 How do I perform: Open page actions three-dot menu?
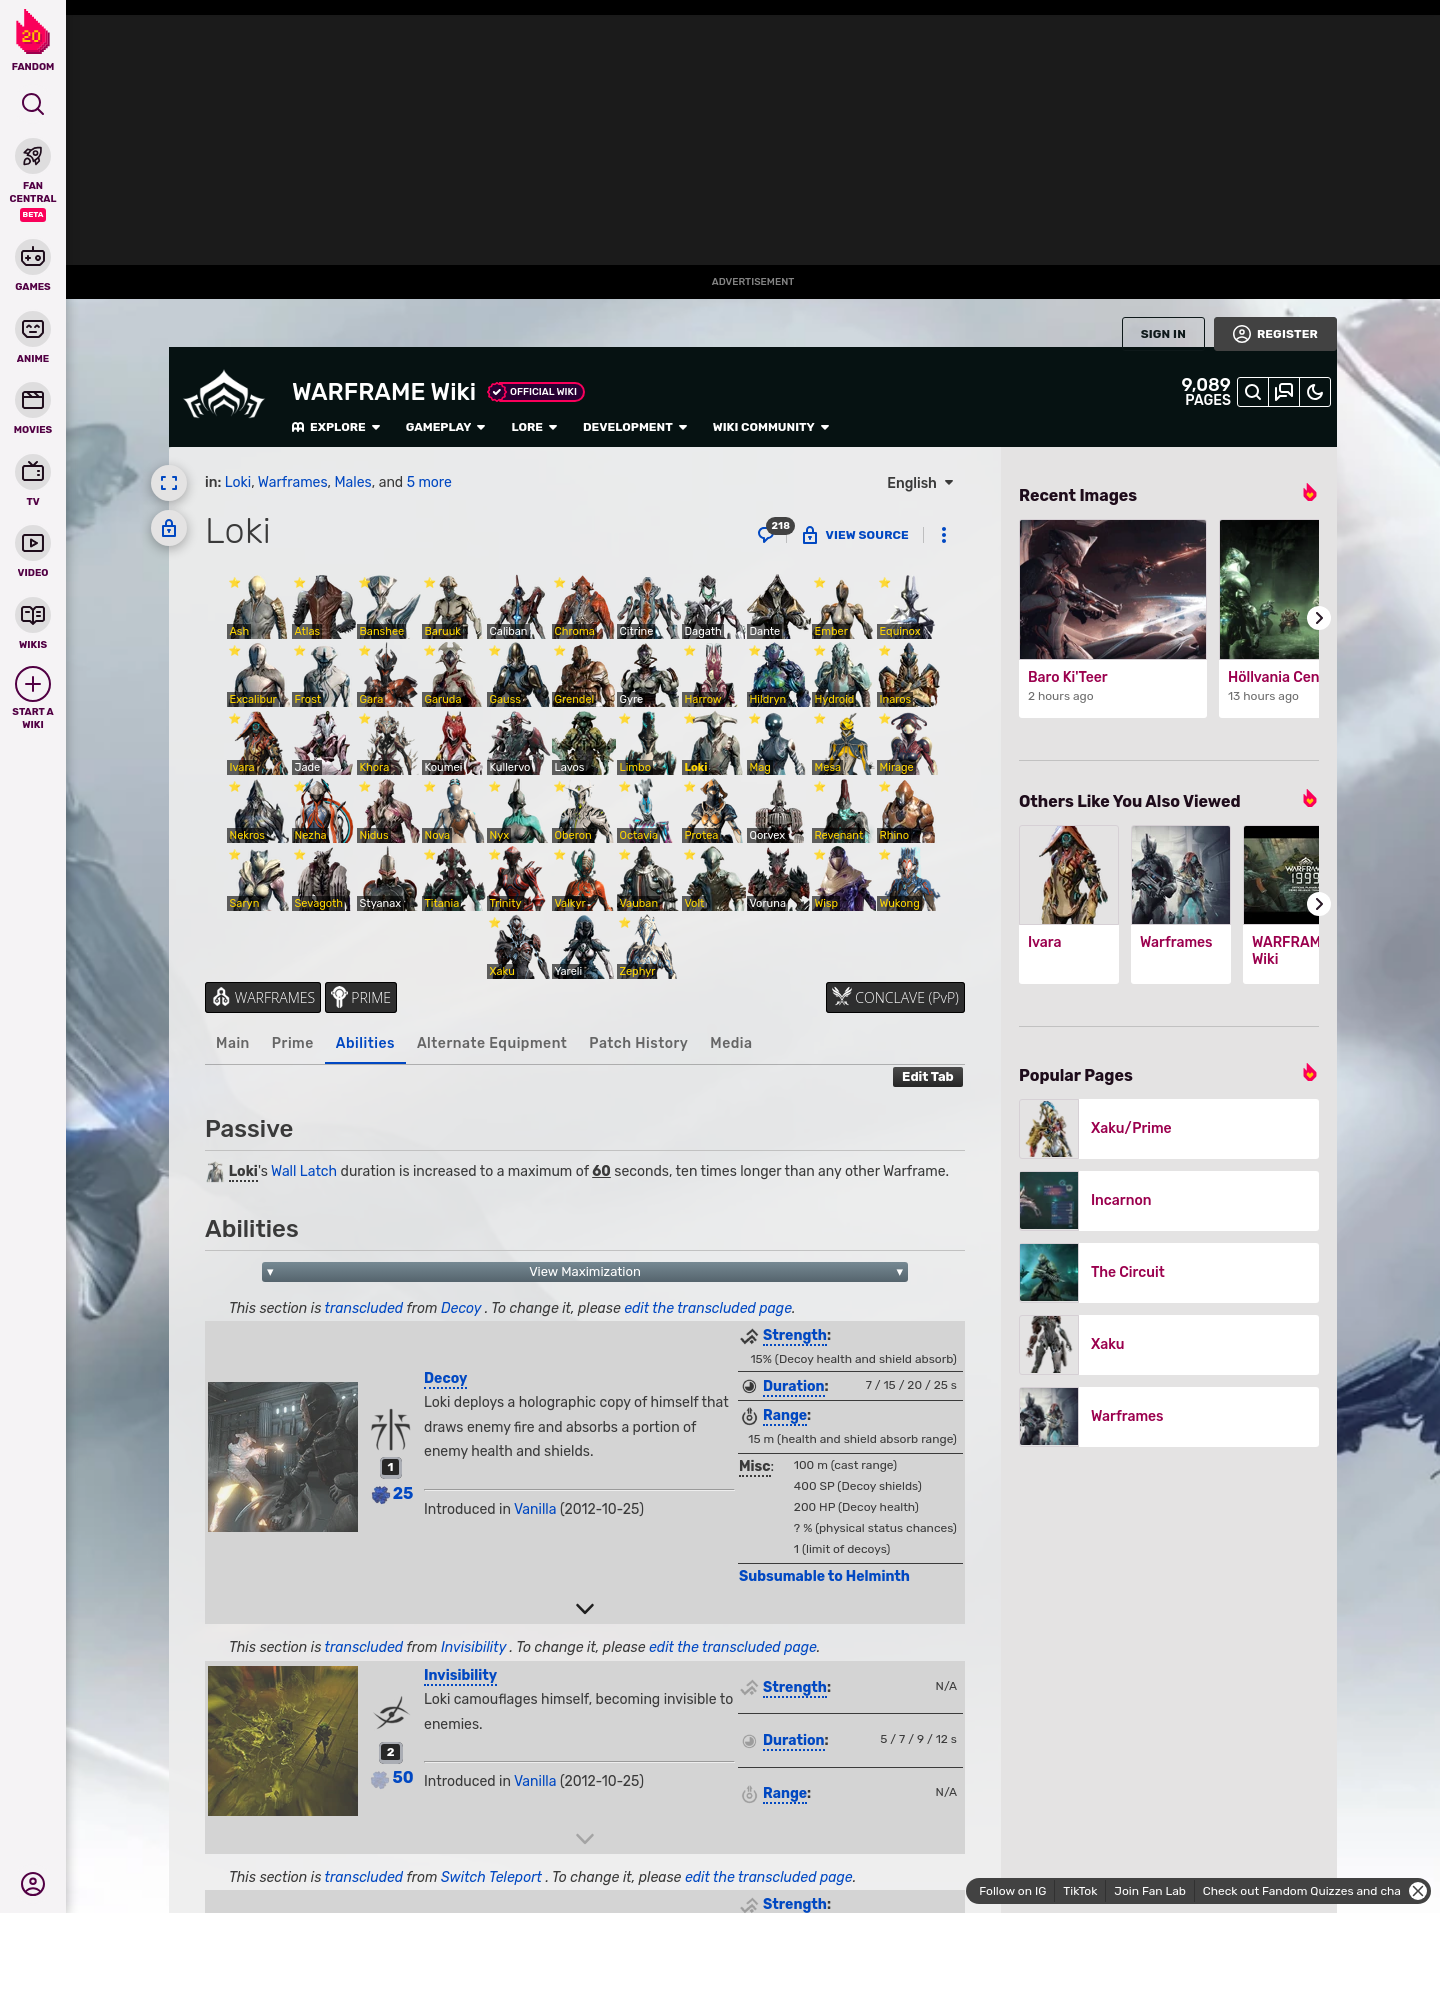click(944, 535)
